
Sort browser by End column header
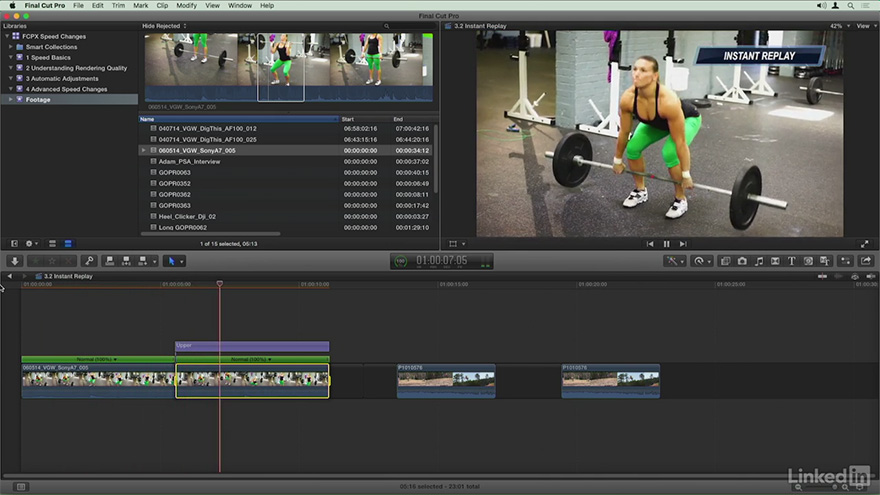click(412, 119)
